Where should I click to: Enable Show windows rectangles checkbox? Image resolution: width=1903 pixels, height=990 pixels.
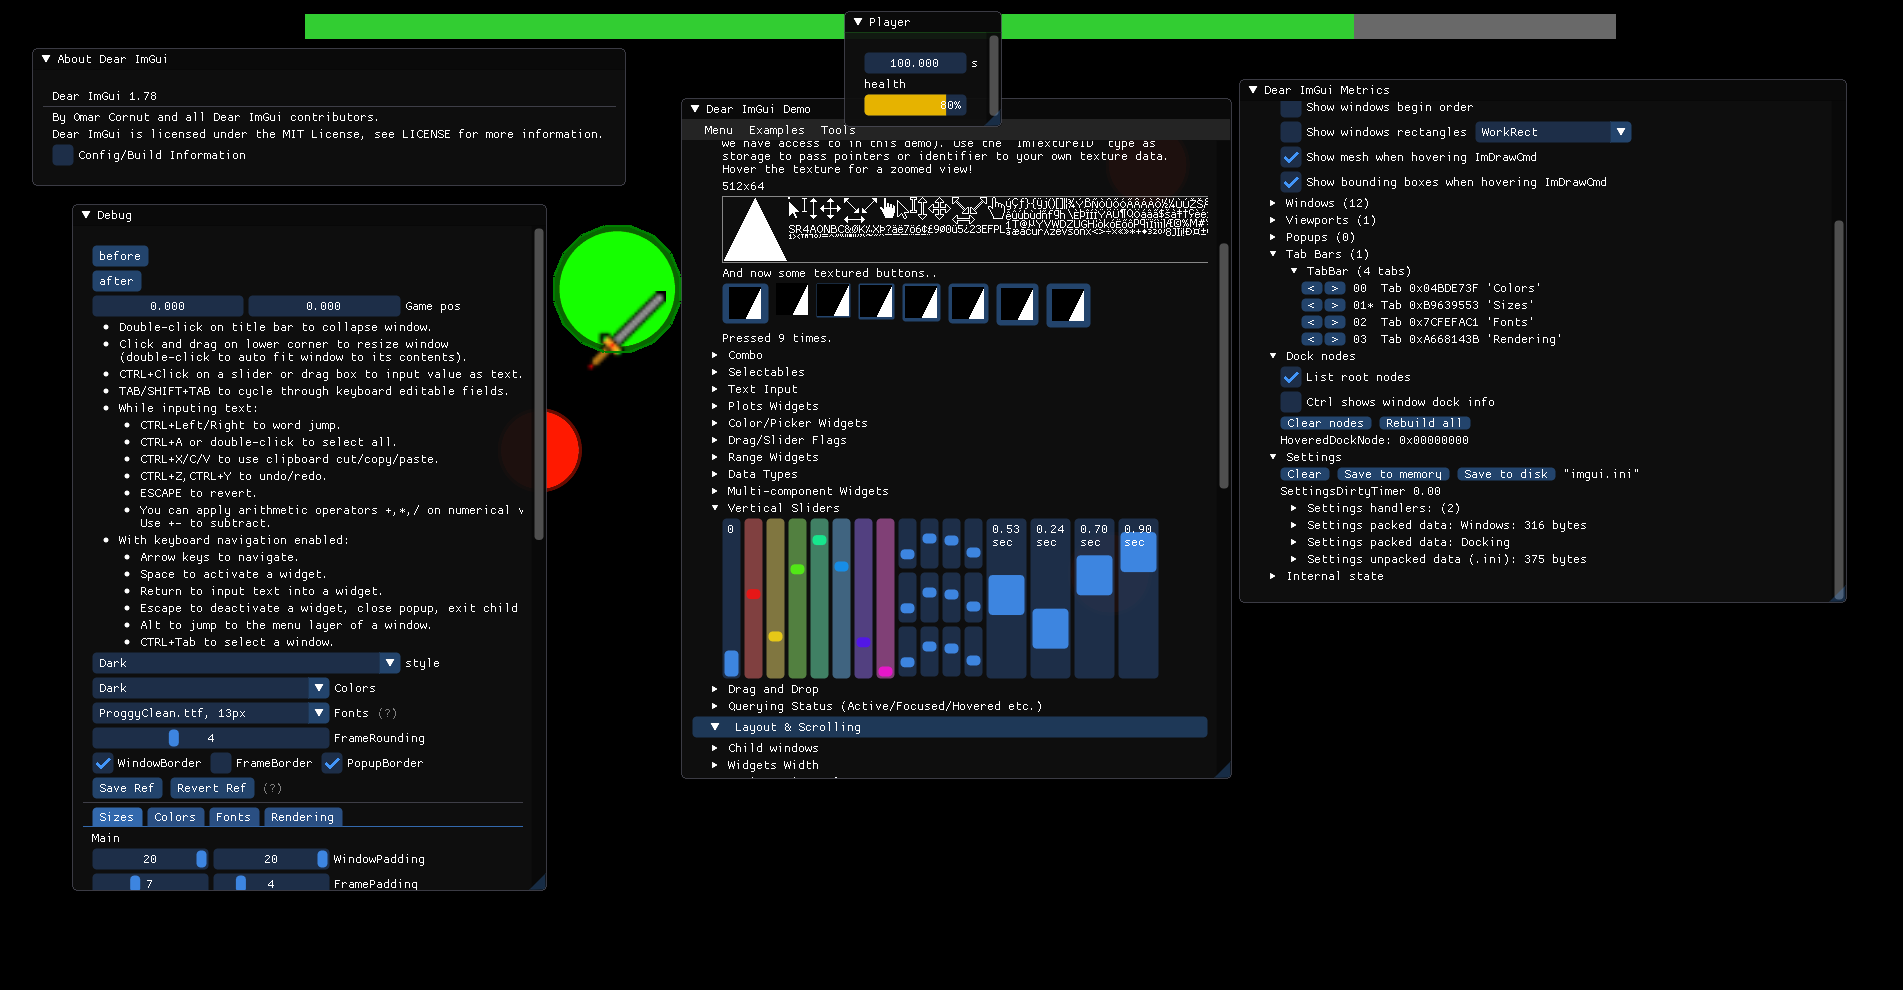[1291, 132]
